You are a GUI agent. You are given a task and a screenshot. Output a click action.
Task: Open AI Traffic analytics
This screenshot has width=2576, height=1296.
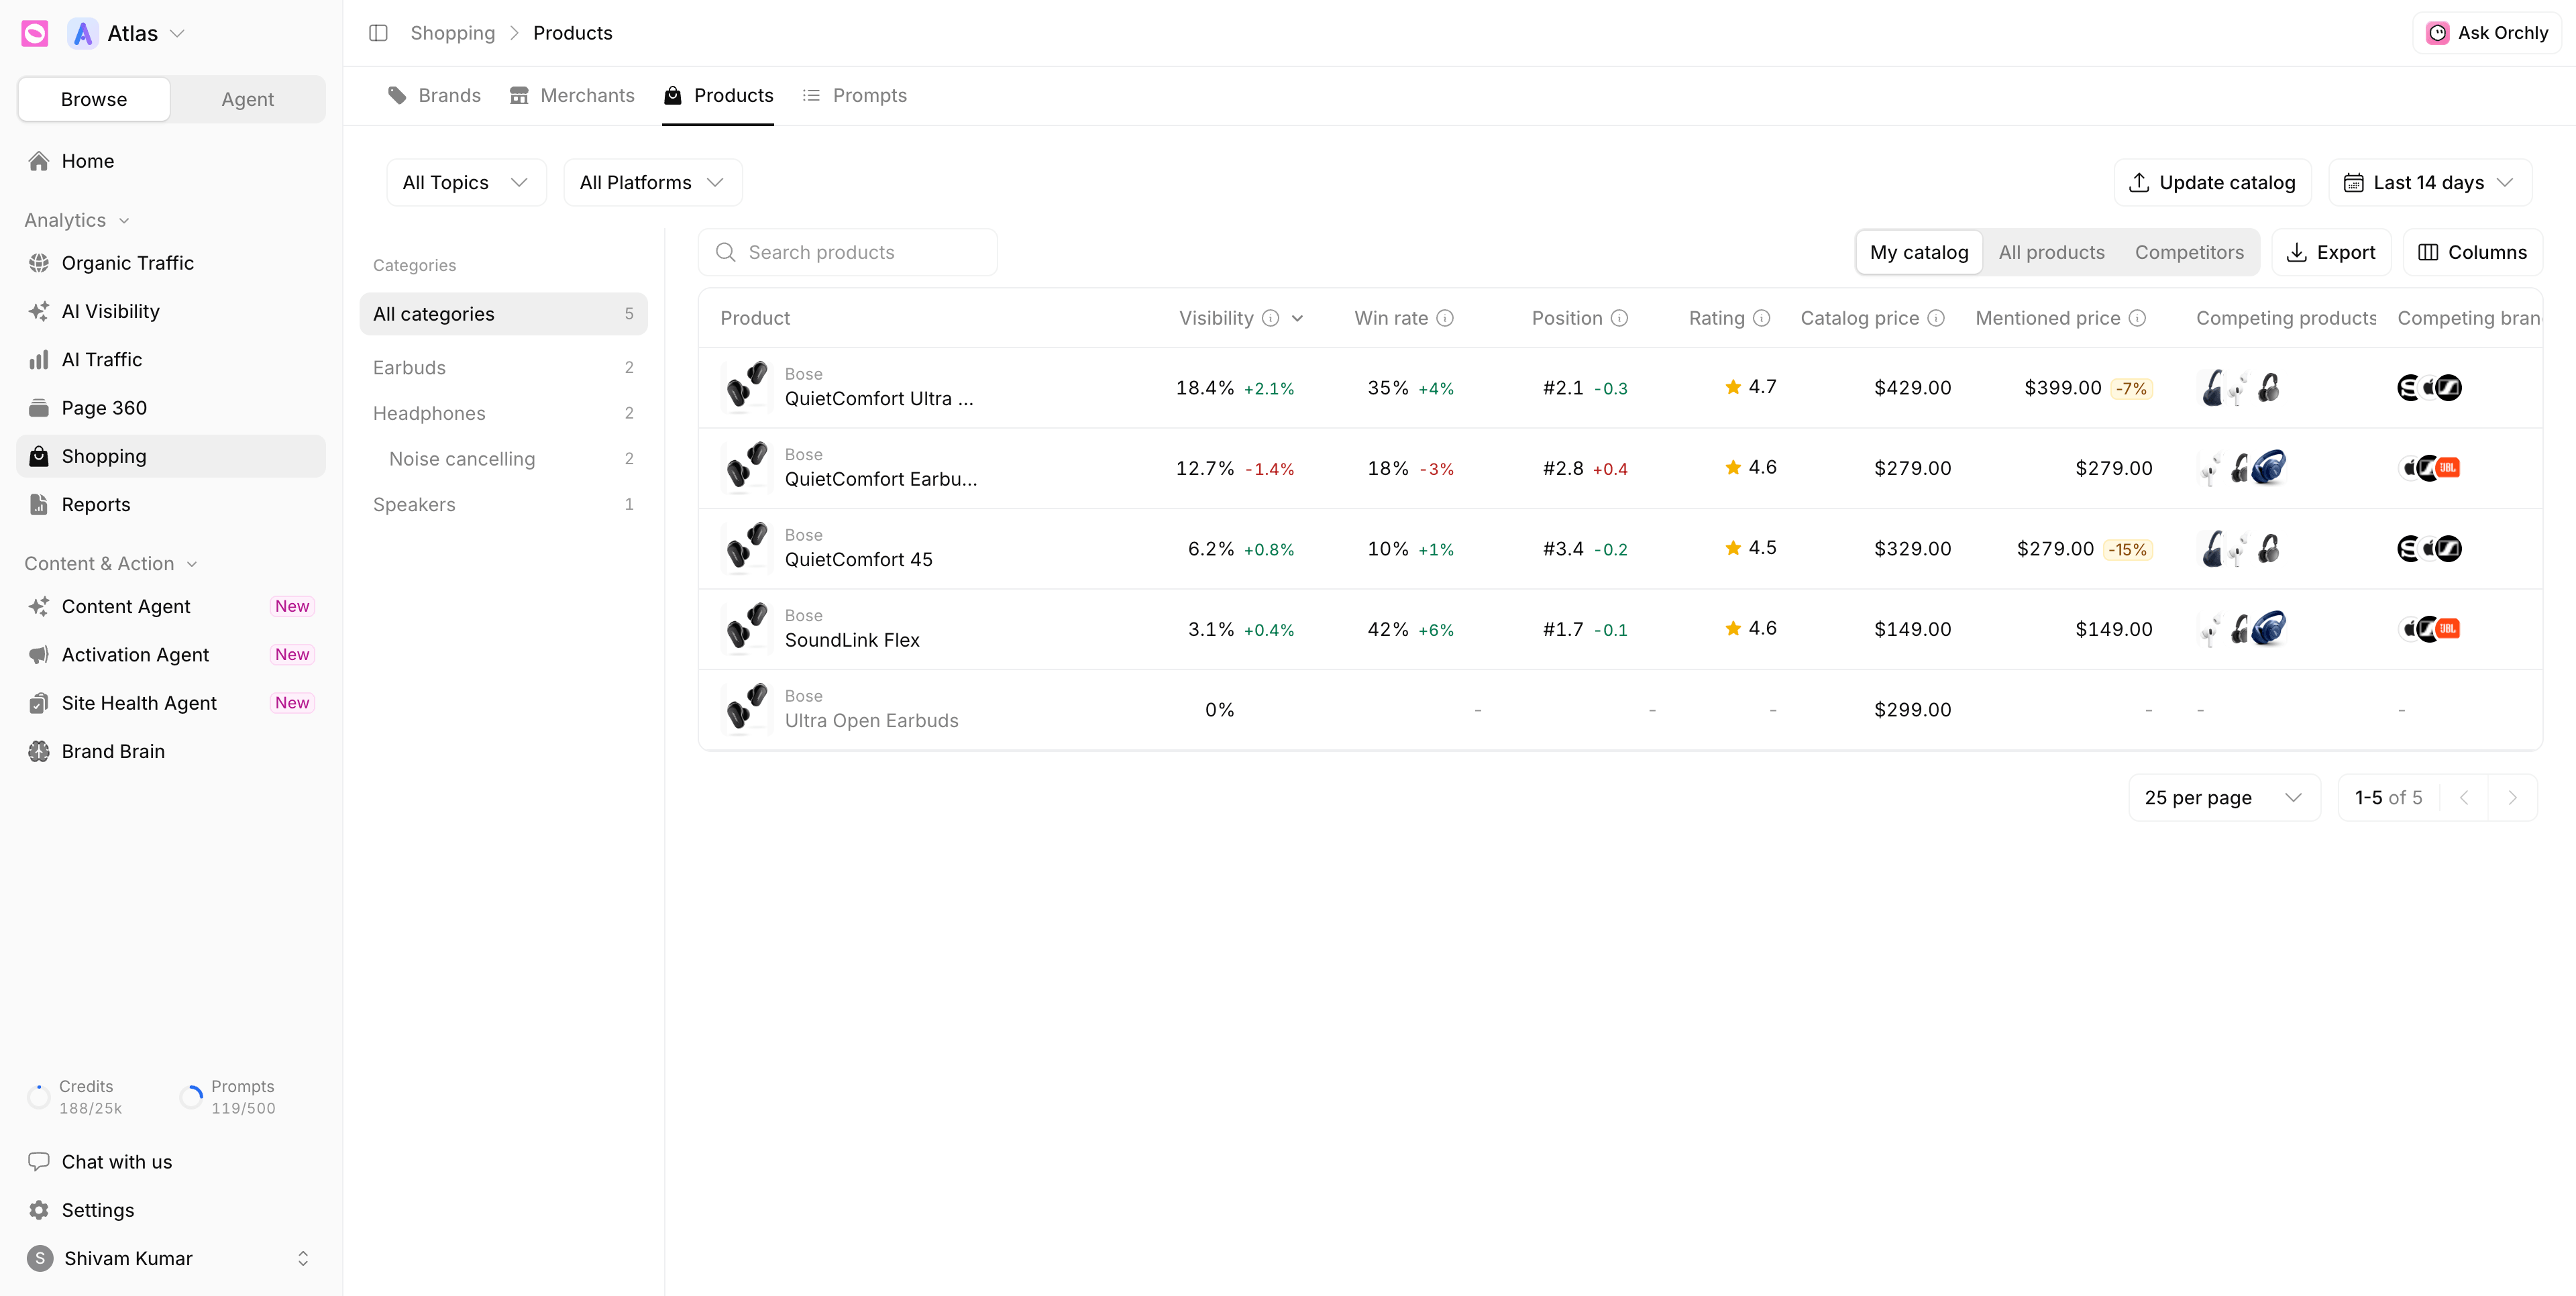click(x=171, y=360)
